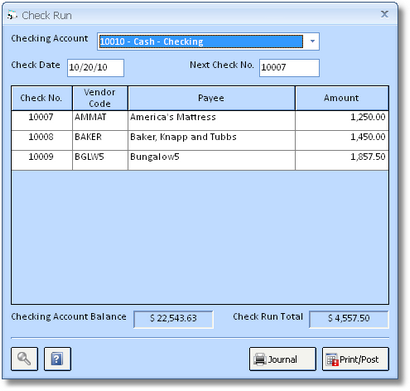Close the Check Run dialog

[x=385, y=14]
